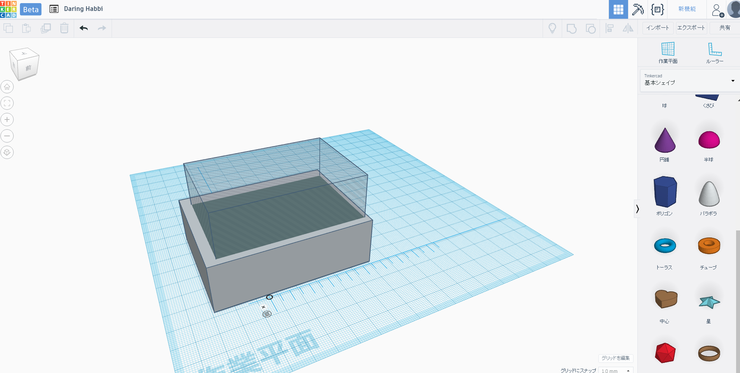
Task: Fit all shapes in view
Action: coord(7,103)
